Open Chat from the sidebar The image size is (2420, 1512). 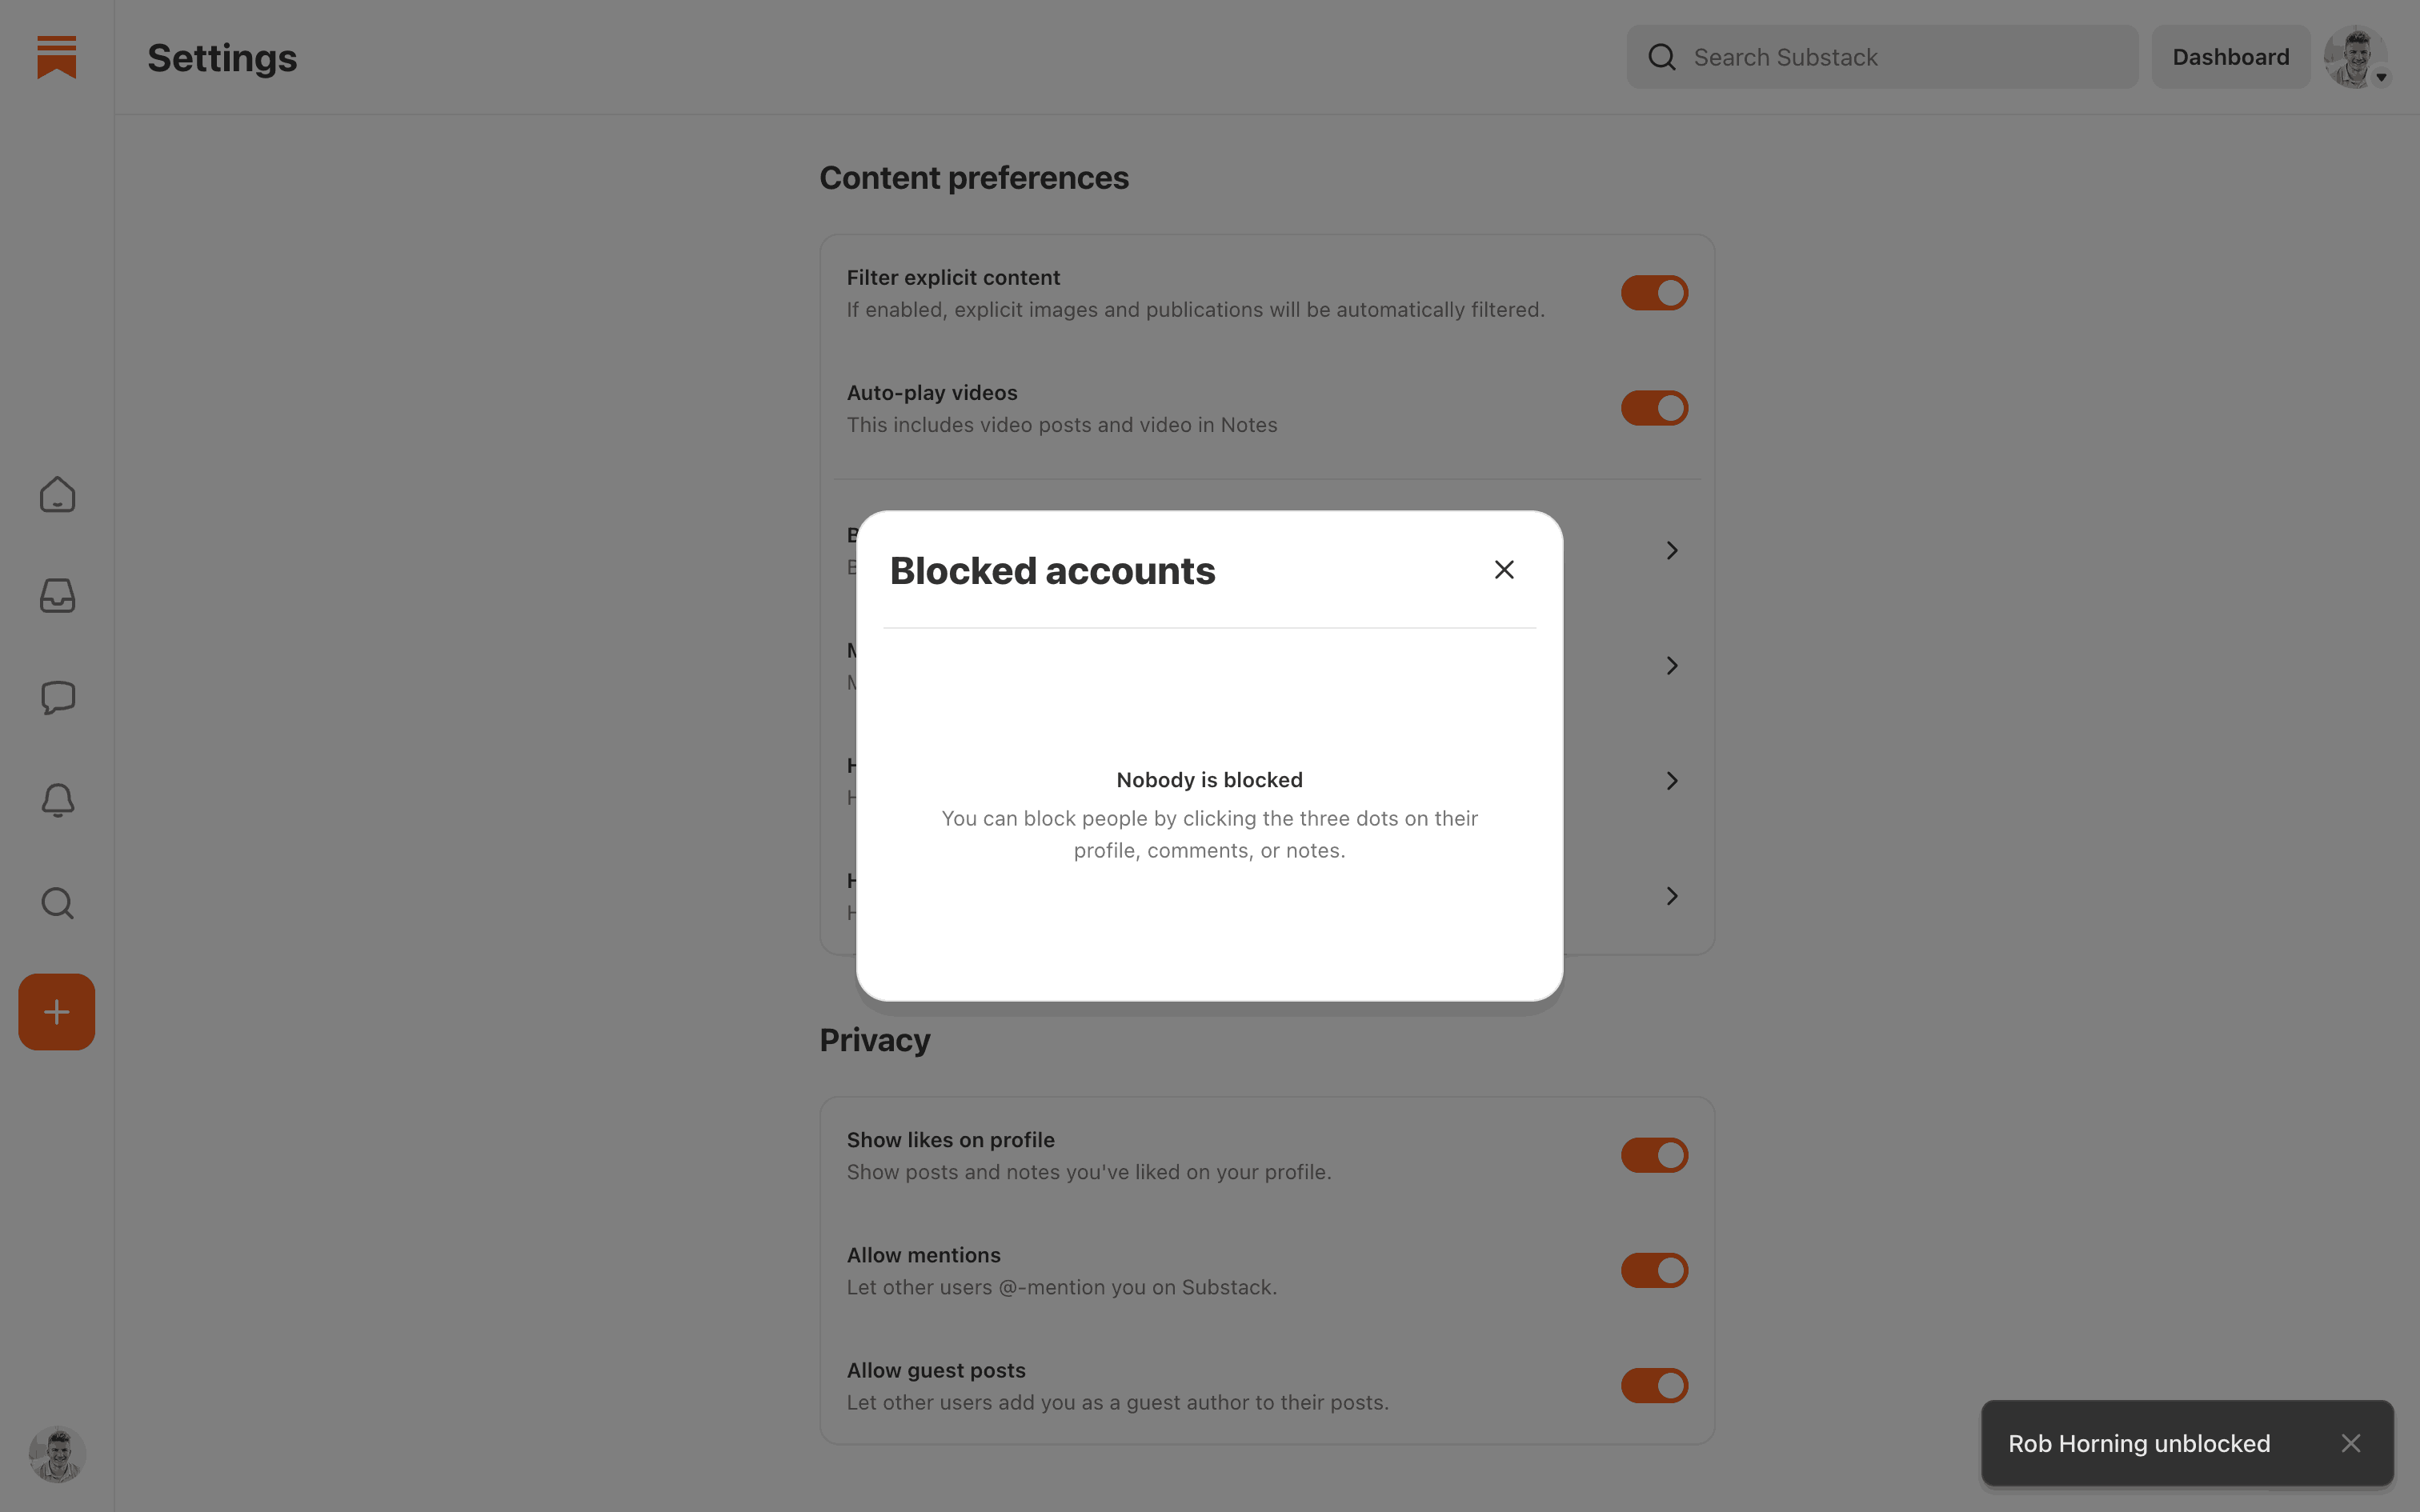point(57,697)
